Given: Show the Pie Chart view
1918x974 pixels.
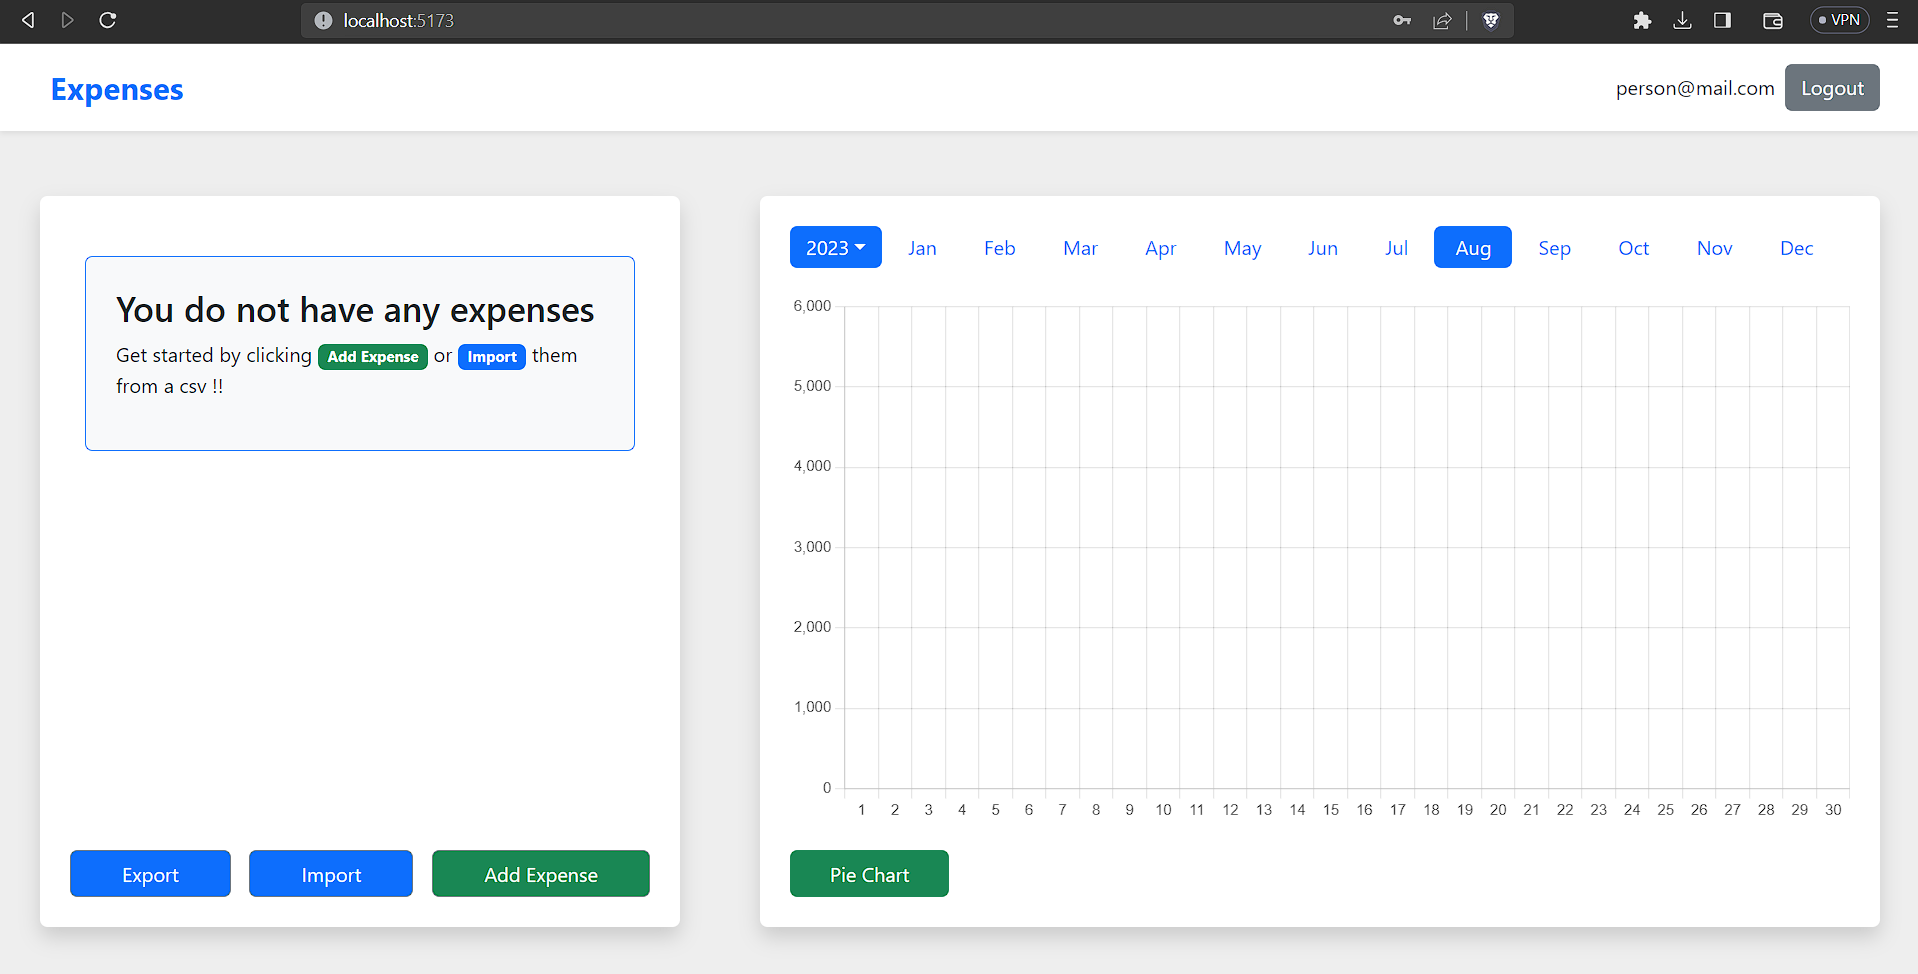Looking at the screenshot, I should pos(868,873).
